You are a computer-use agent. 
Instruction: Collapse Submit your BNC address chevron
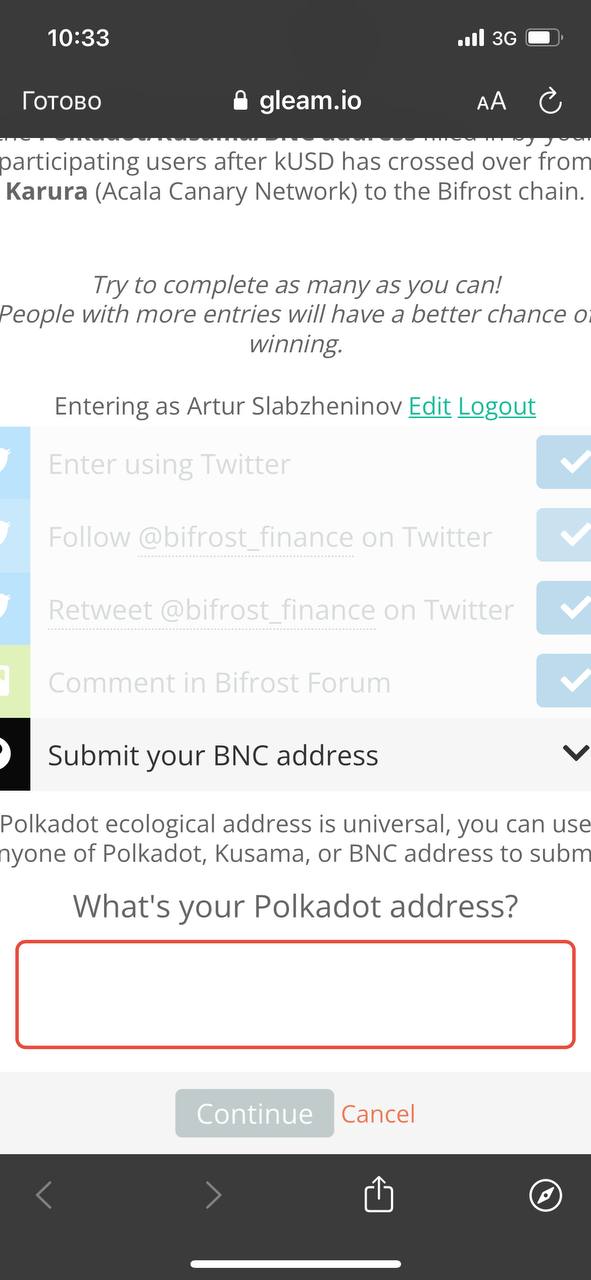pyautogui.click(x=576, y=753)
